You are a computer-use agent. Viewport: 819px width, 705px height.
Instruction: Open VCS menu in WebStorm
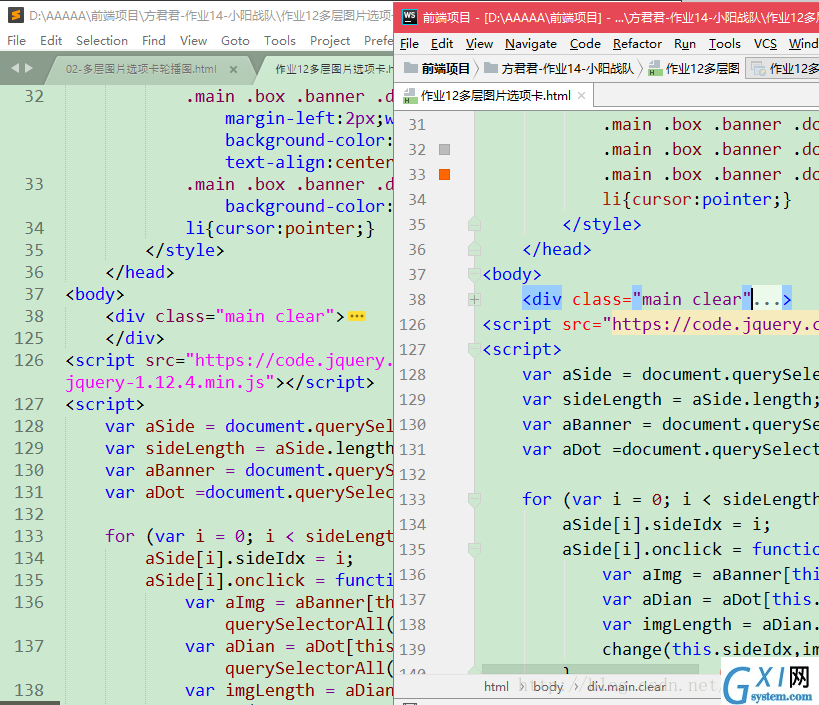(765, 44)
